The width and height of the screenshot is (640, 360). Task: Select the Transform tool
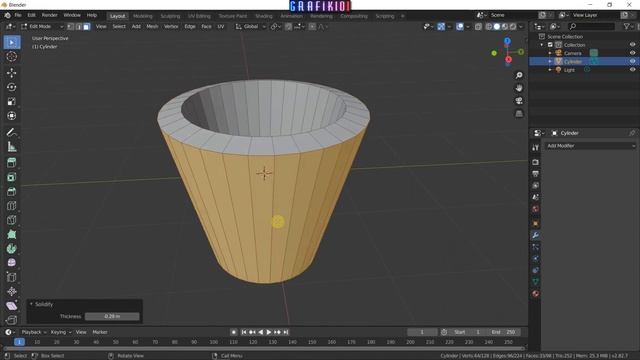point(12,116)
